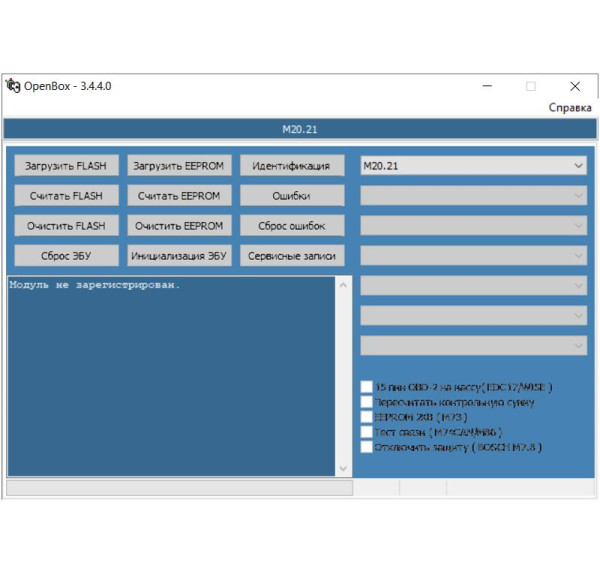Enable Отключить защиту (BOSCH M7.8) option
The height and width of the screenshot is (574, 600).
click(x=366, y=447)
